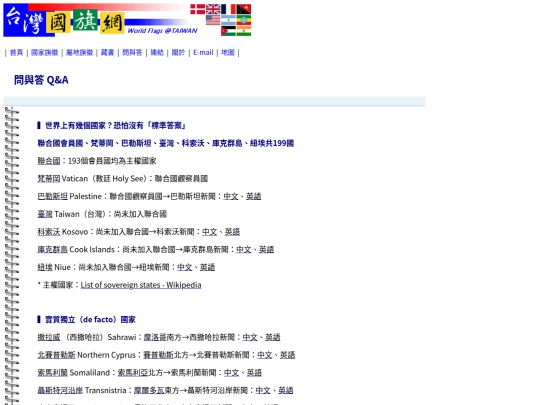The width and height of the screenshot is (540, 405).
Task: Open Cook Islands news 中文 link
Action: (243, 249)
